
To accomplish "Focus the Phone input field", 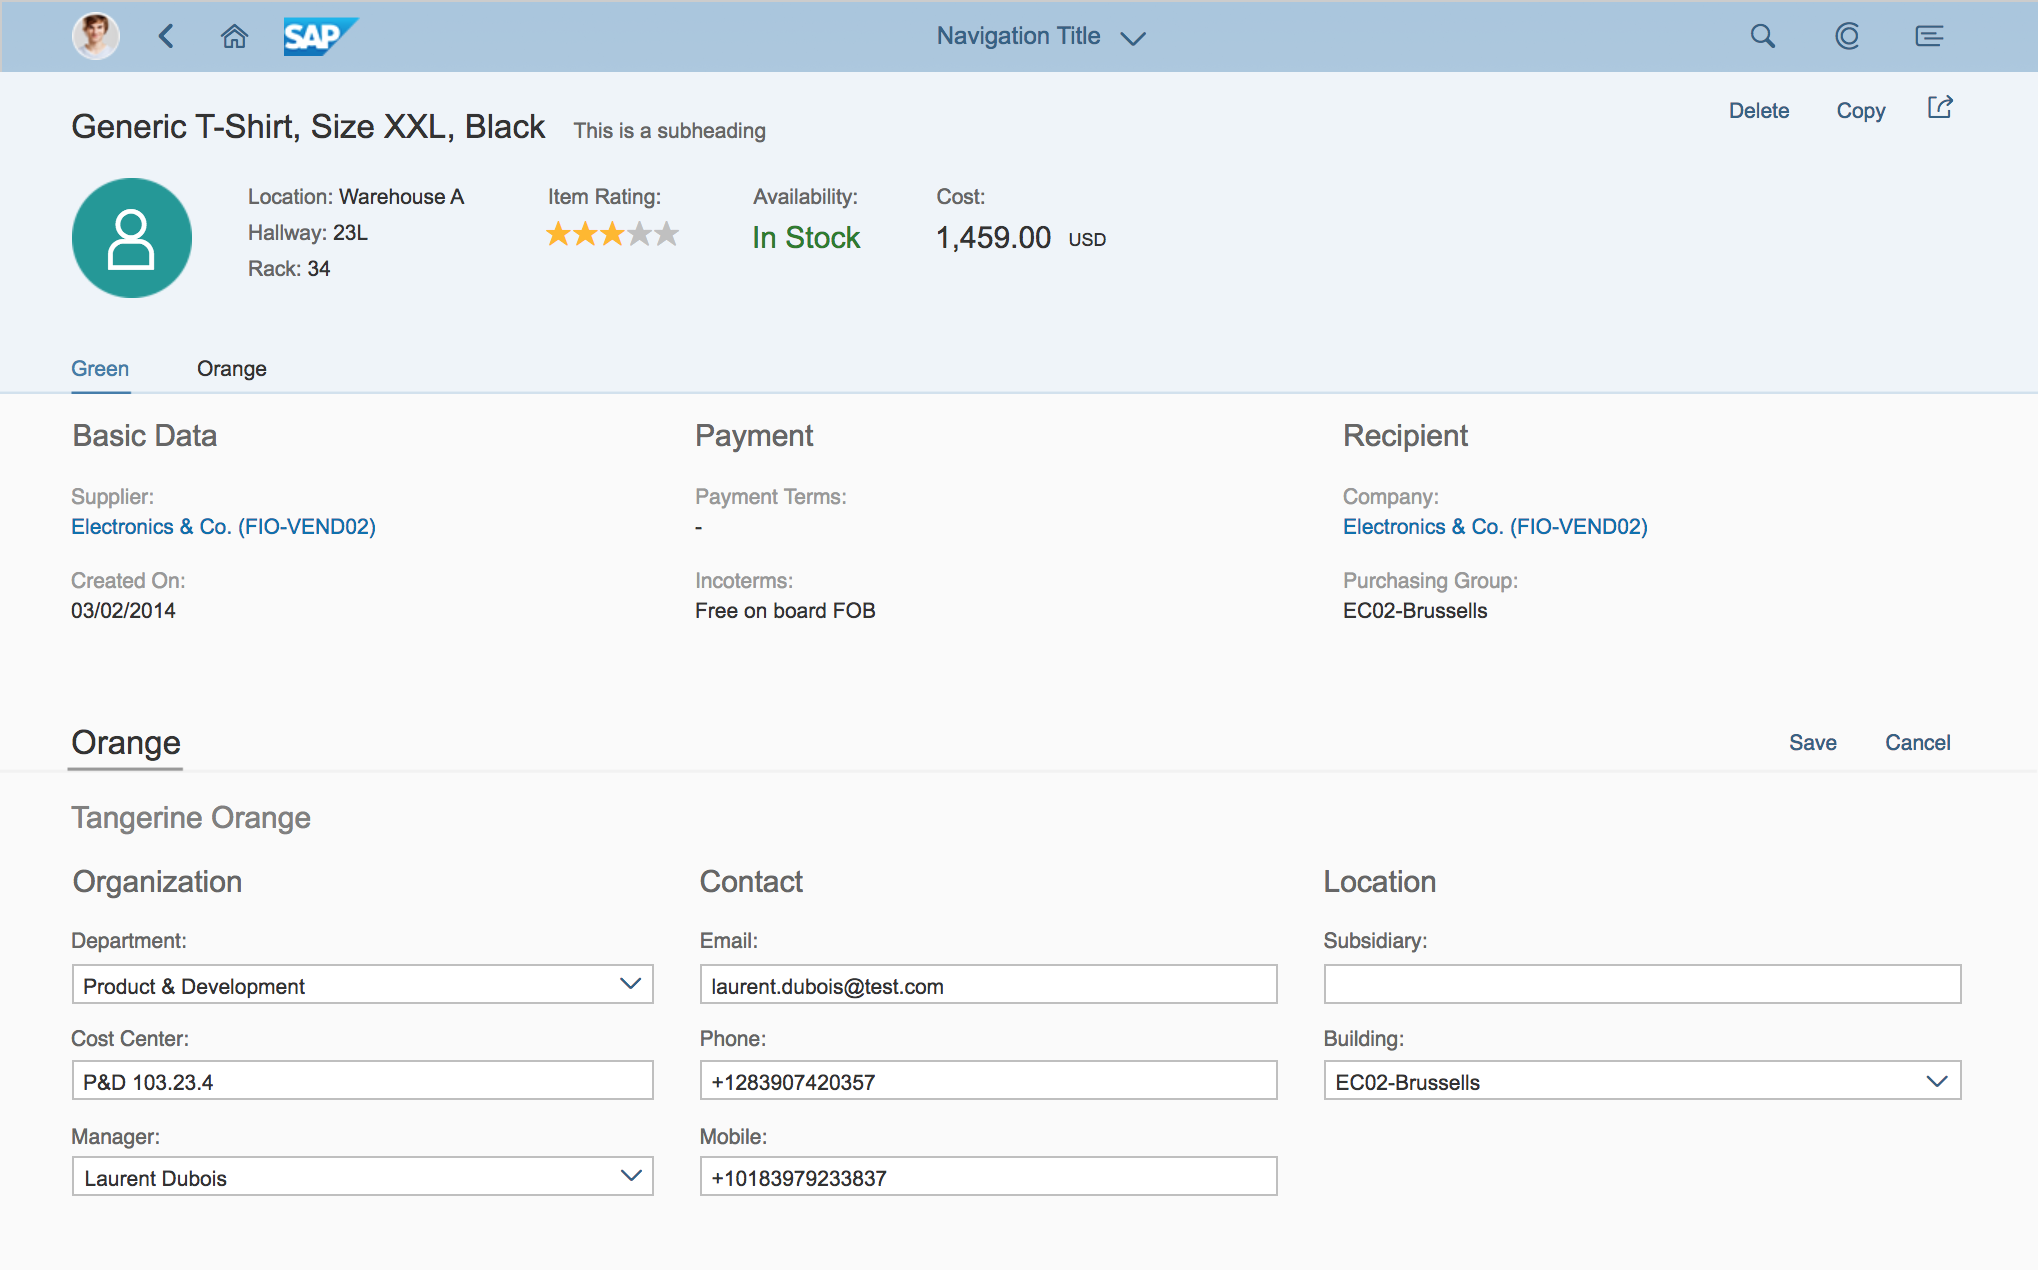I will pos(988,1081).
